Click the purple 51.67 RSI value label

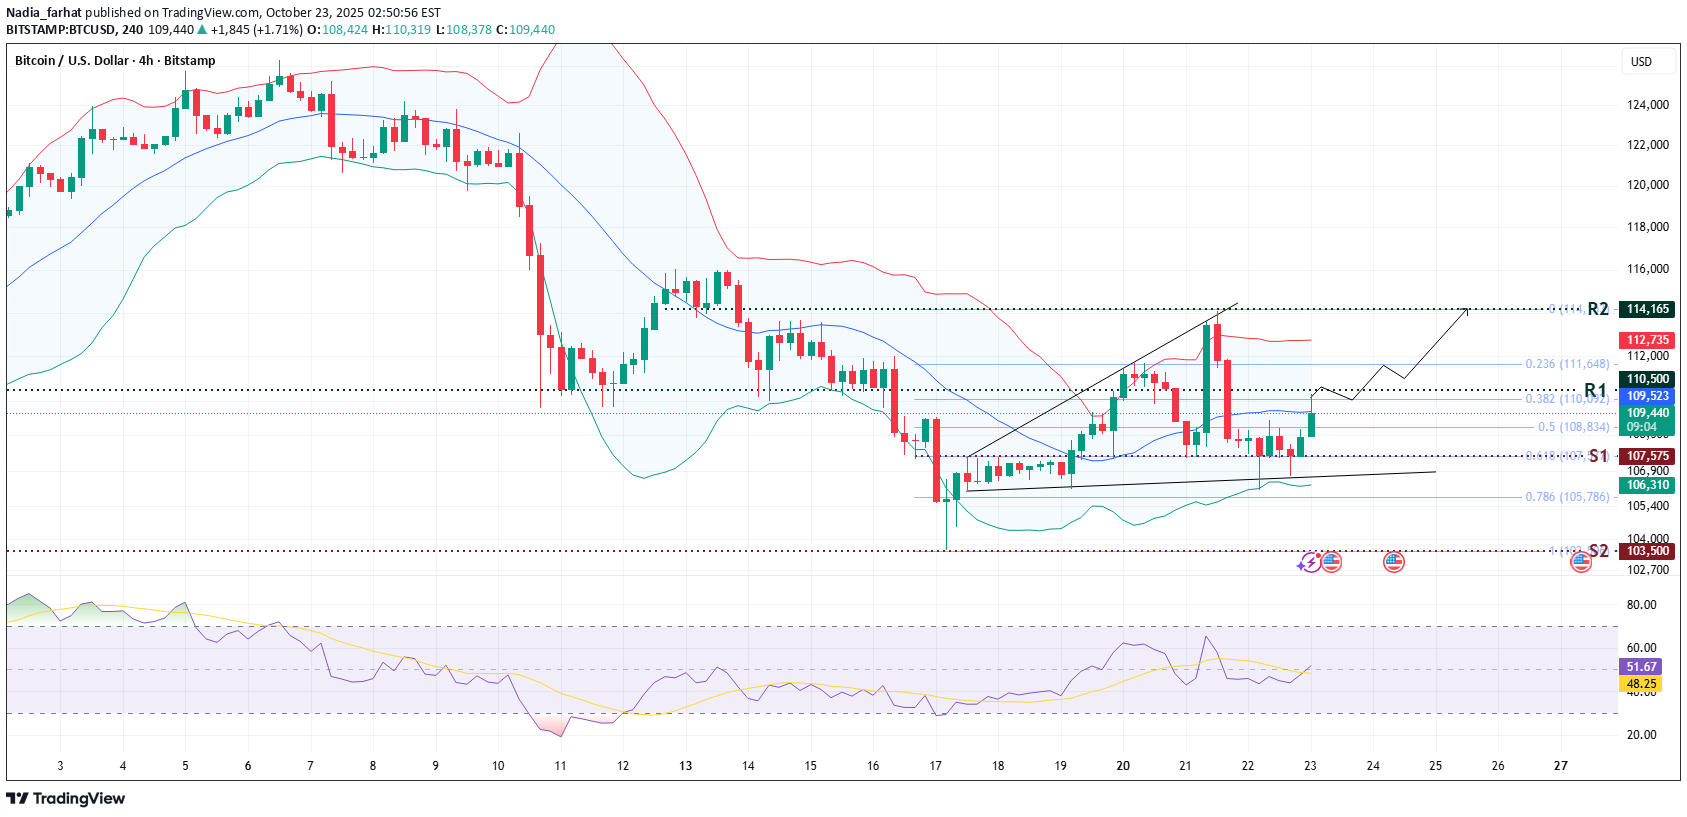(x=1641, y=667)
